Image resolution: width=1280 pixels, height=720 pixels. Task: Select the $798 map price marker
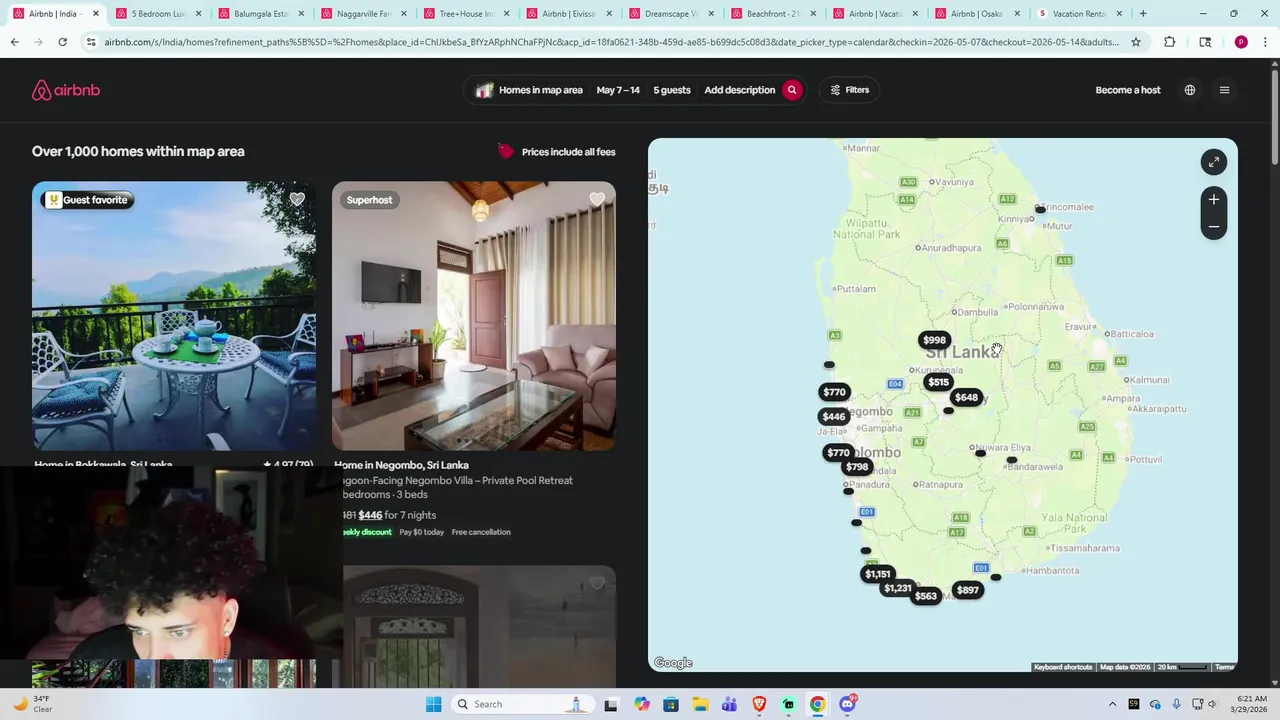(857, 467)
